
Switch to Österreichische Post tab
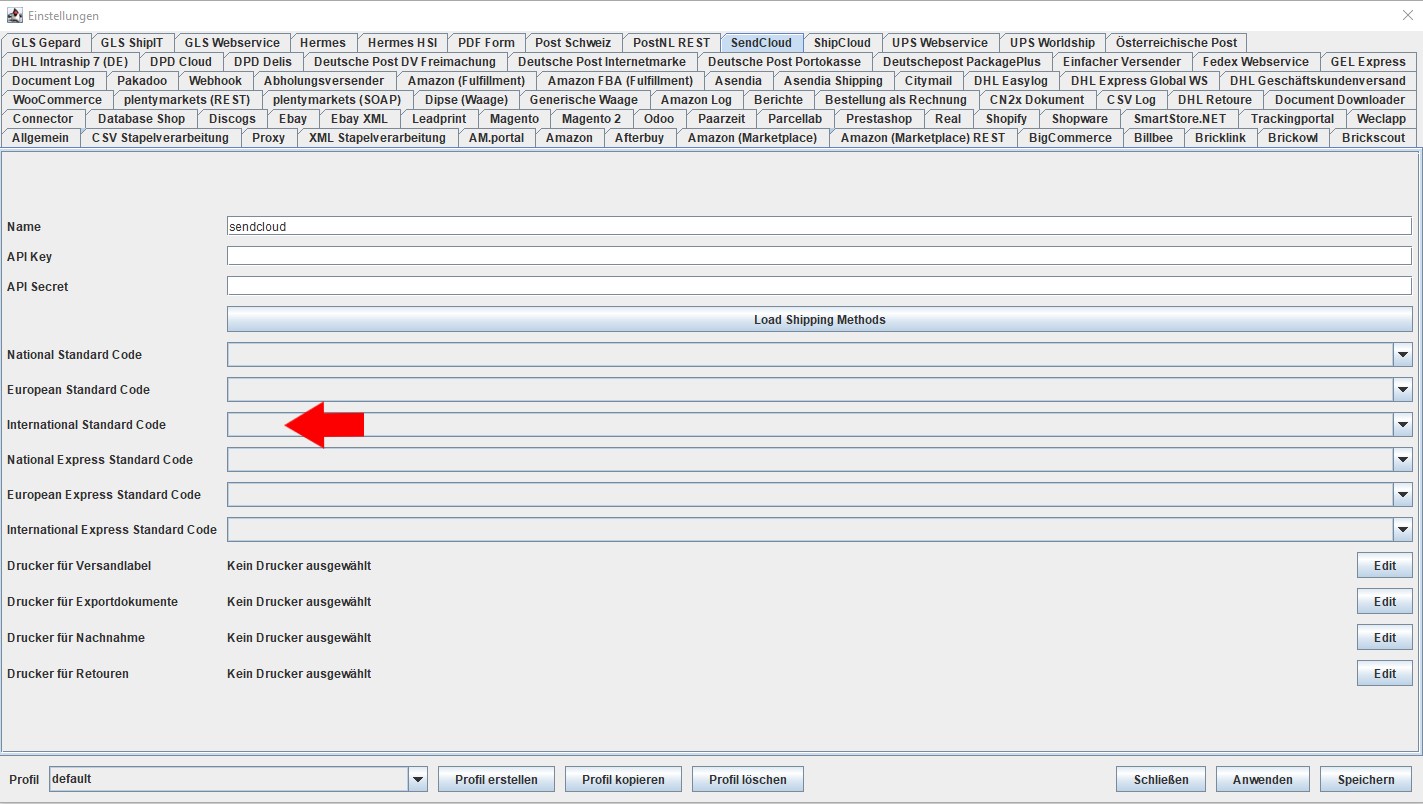tap(1176, 43)
